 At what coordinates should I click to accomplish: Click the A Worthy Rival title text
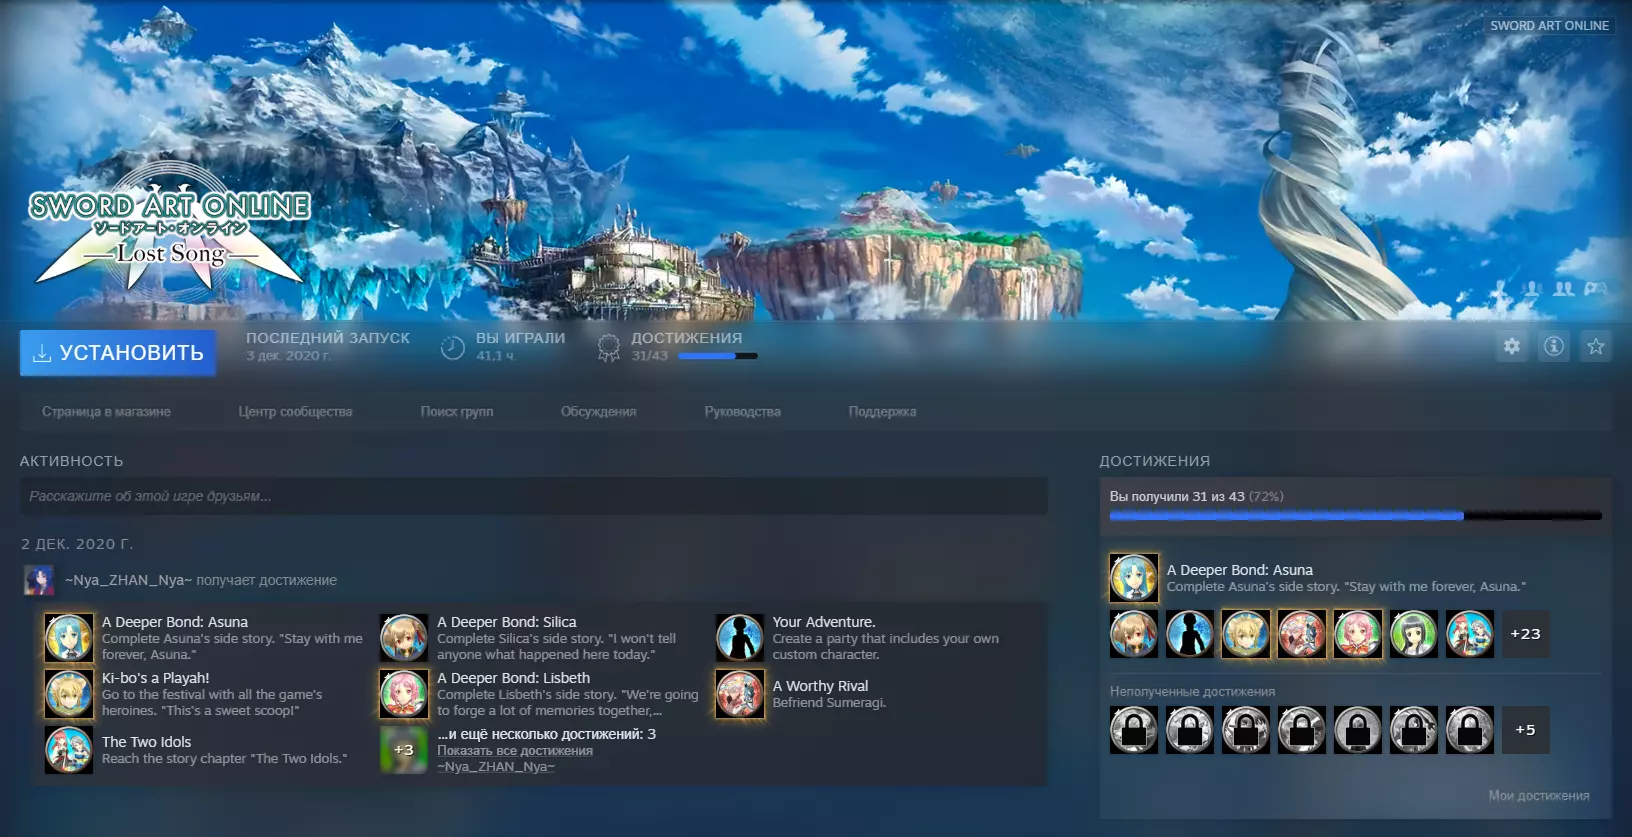820,686
